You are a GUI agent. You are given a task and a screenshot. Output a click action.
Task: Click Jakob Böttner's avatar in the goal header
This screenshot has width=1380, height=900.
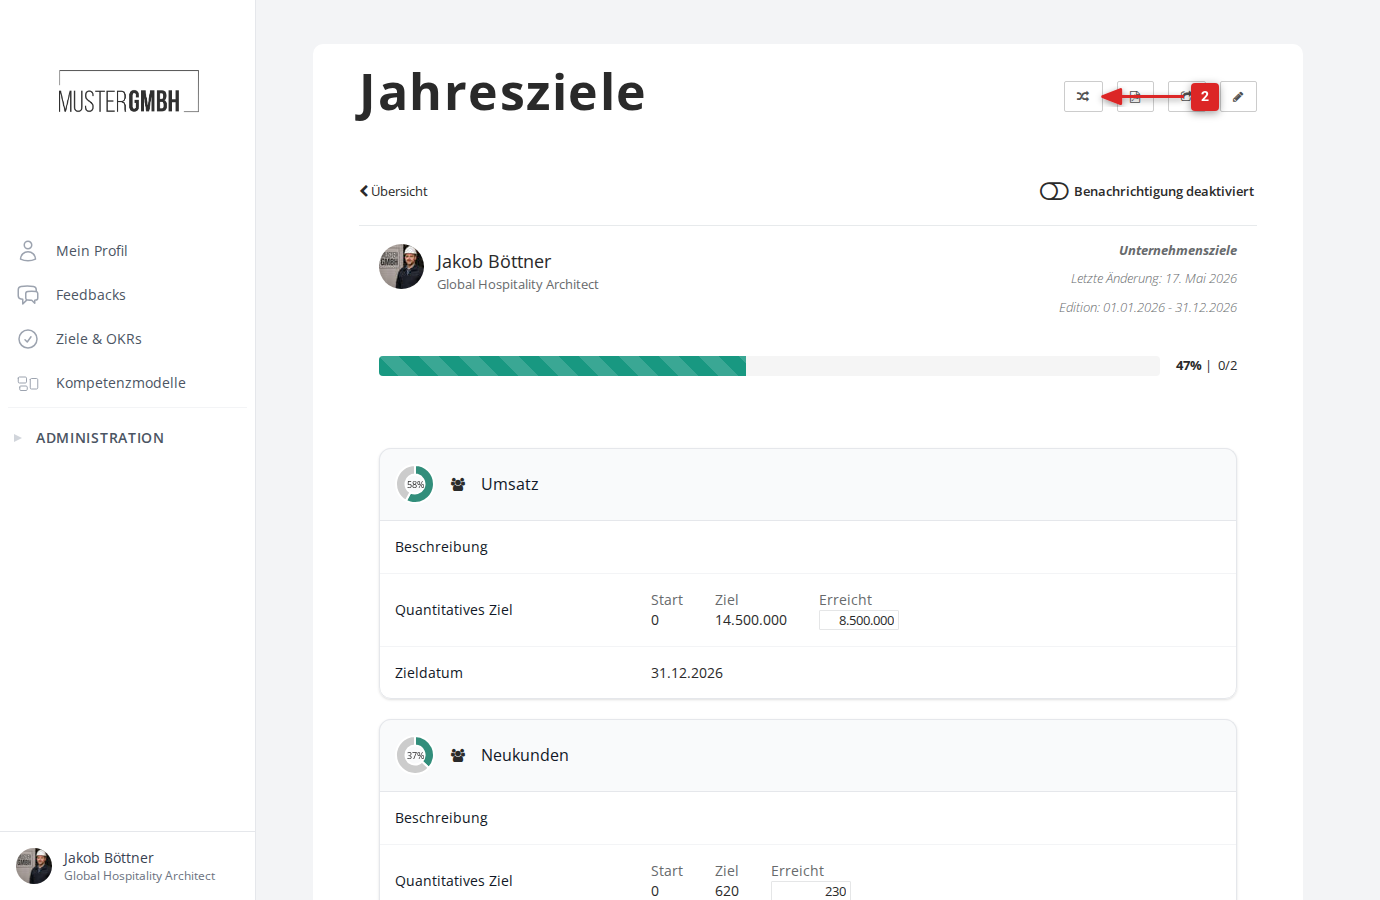(x=401, y=267)
